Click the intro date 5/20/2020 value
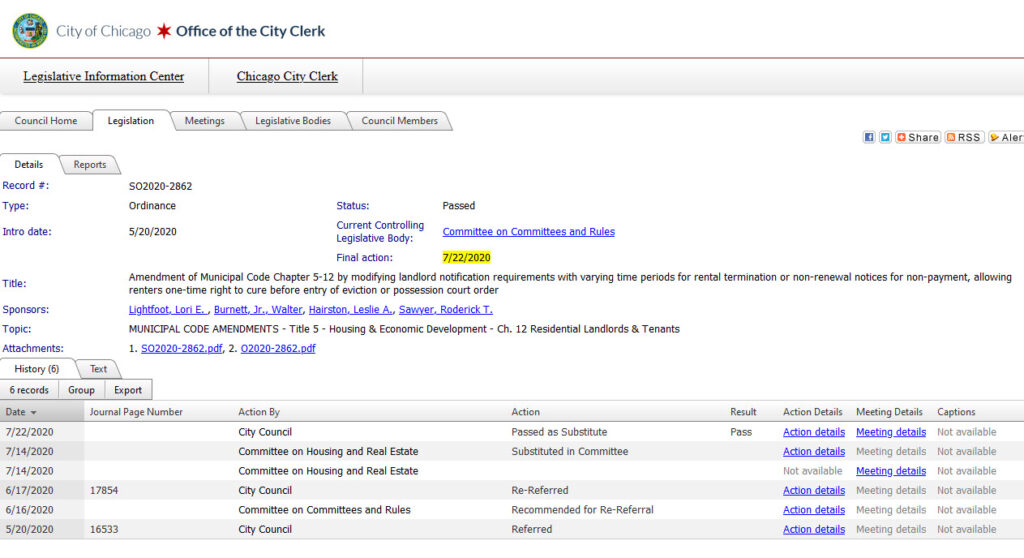This screenshot has width=1024, height=558. click(x=153, y=232)
